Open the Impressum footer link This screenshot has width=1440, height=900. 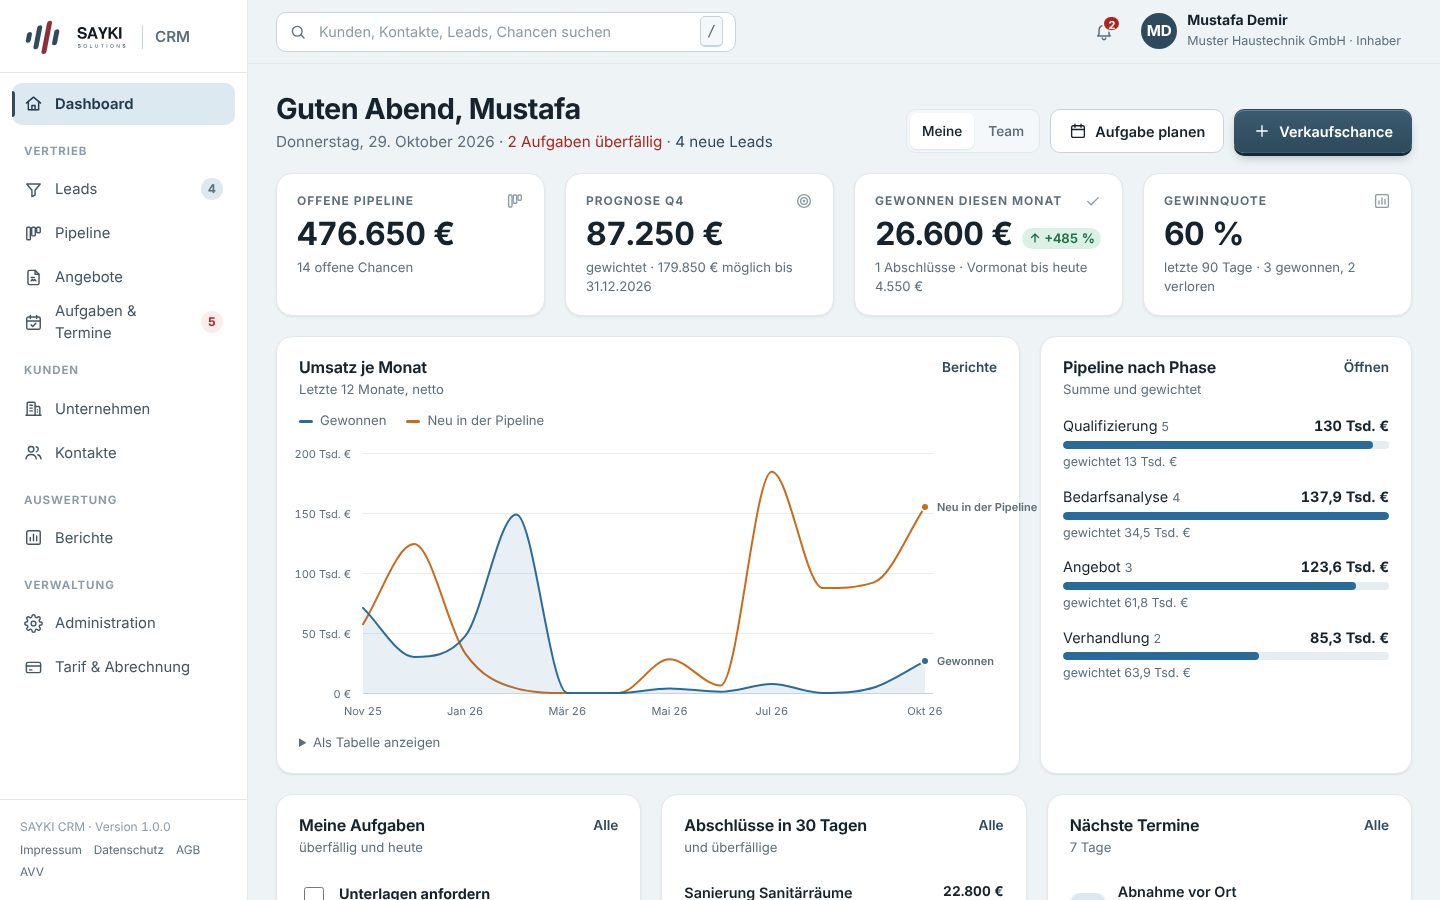tap(51, 850)
